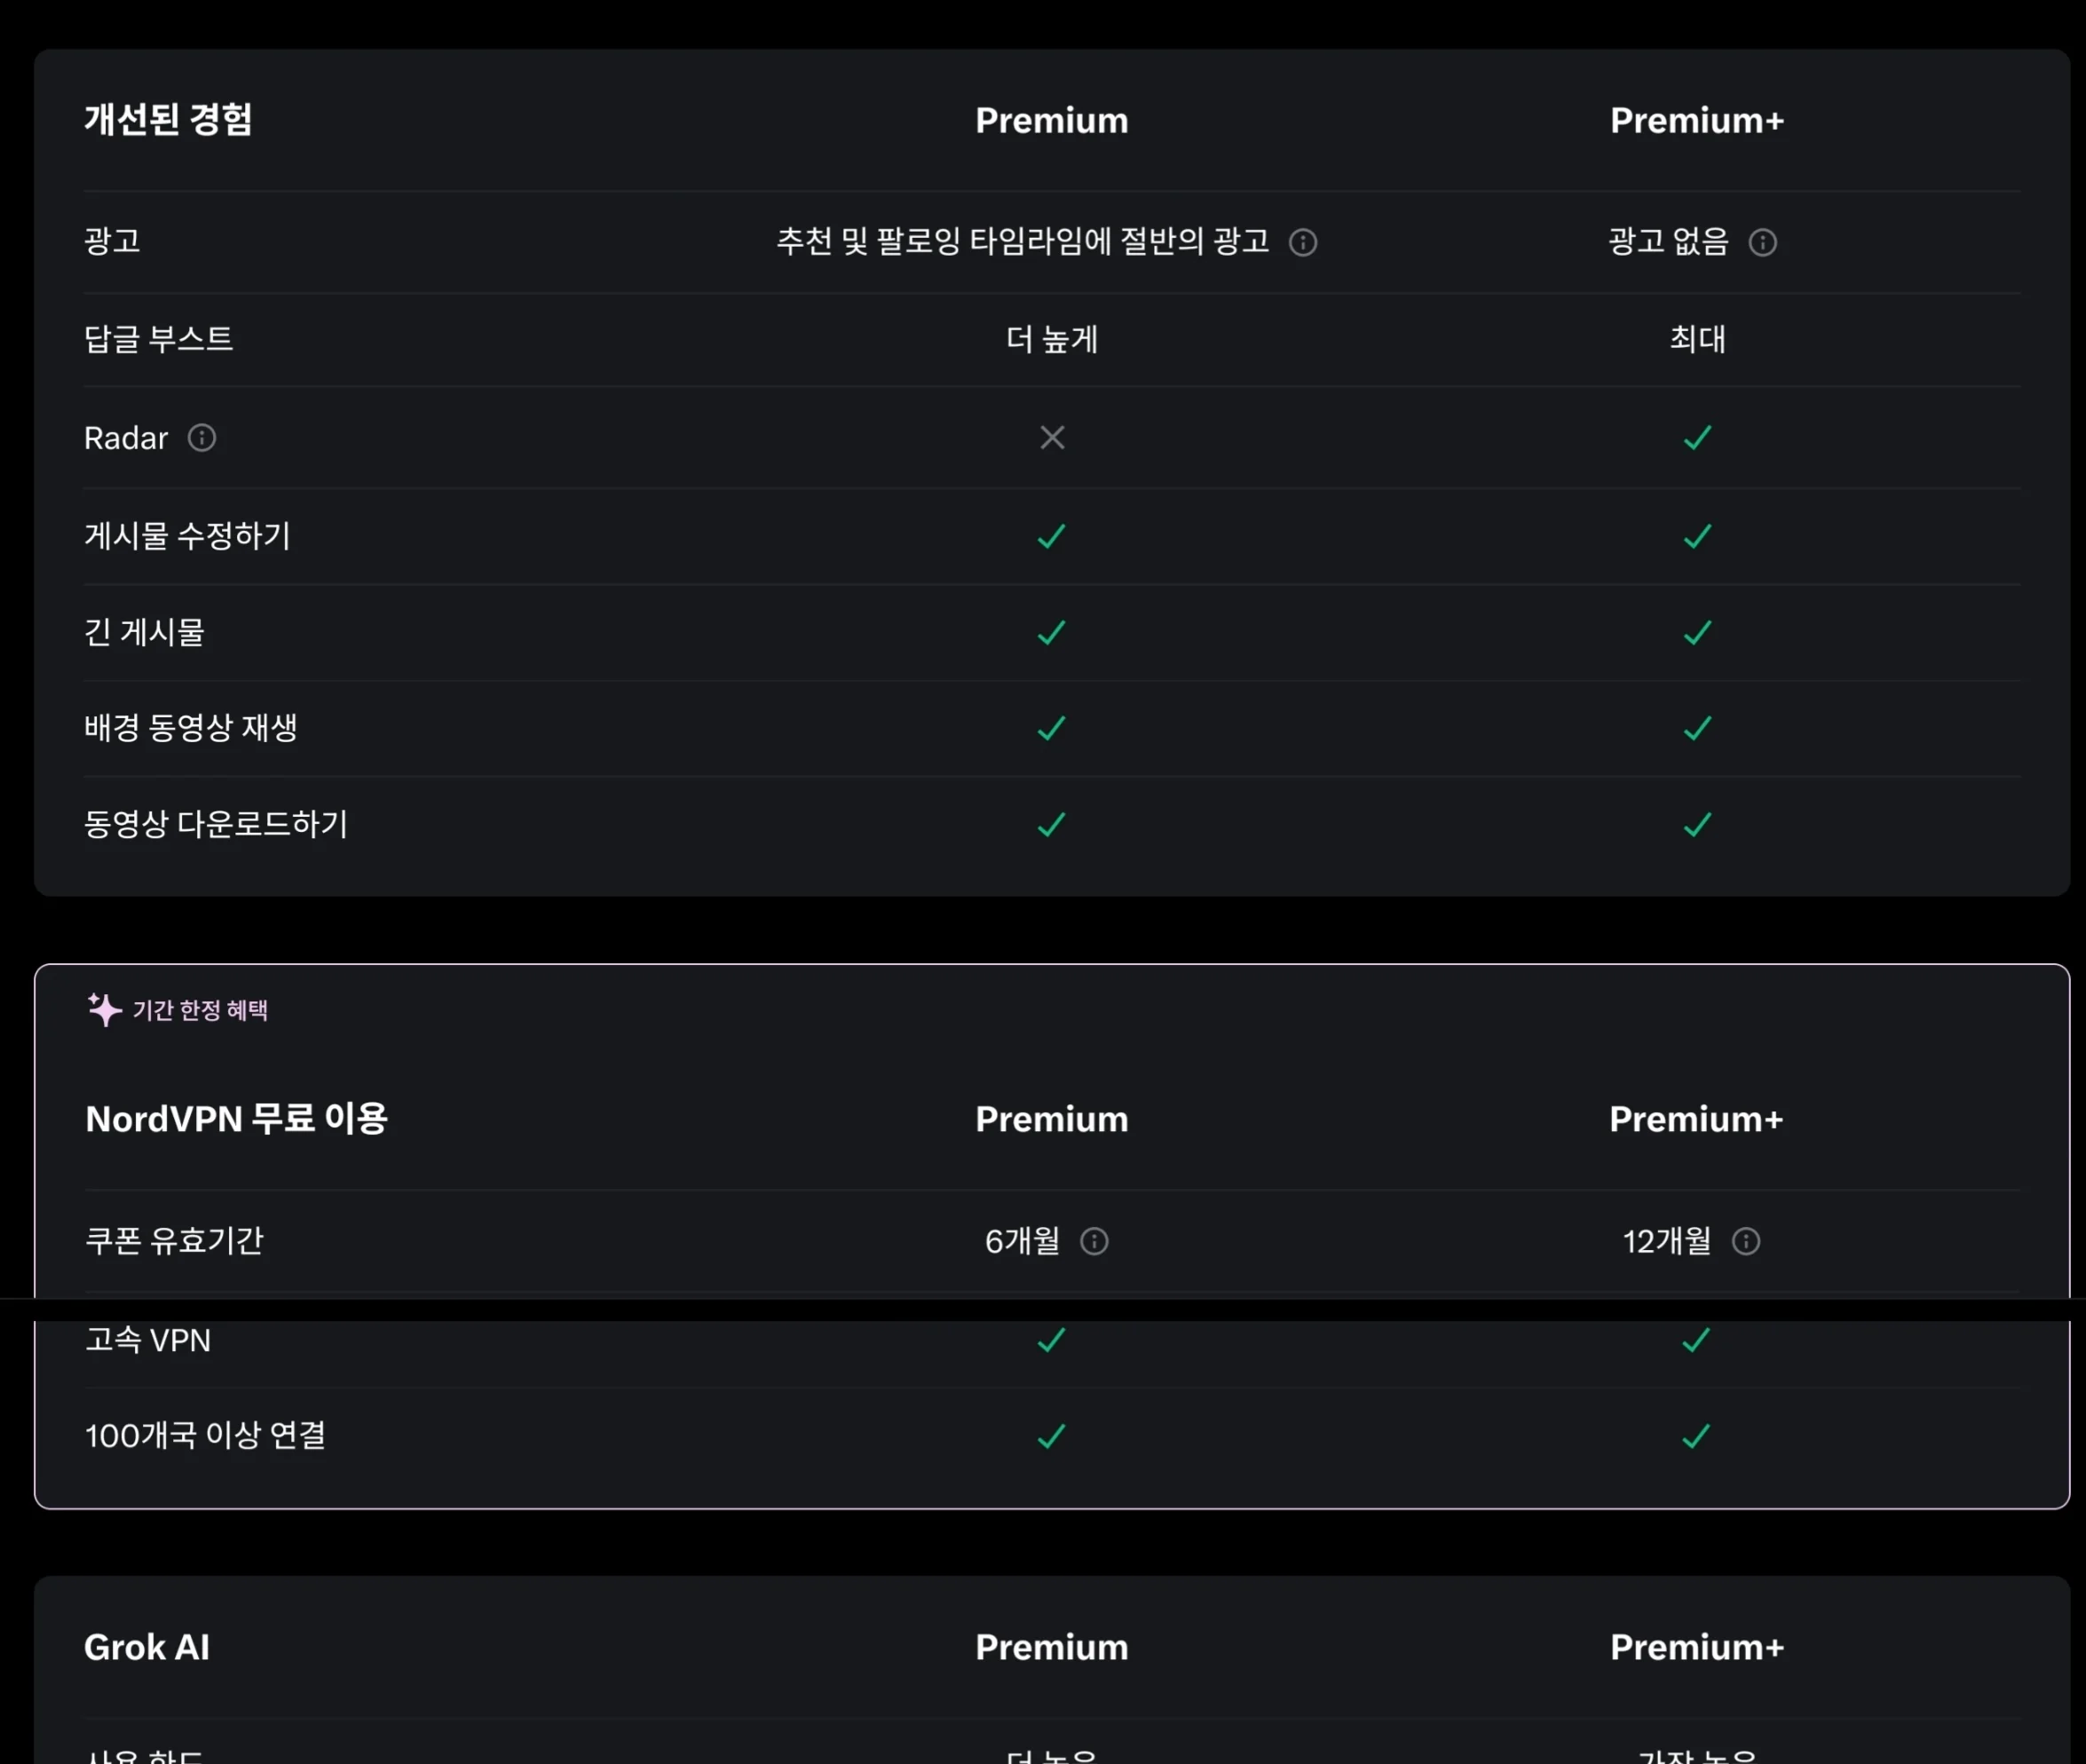
Task: Click info icon next to 광고 없음
Action: click(x=1762, y=242)
